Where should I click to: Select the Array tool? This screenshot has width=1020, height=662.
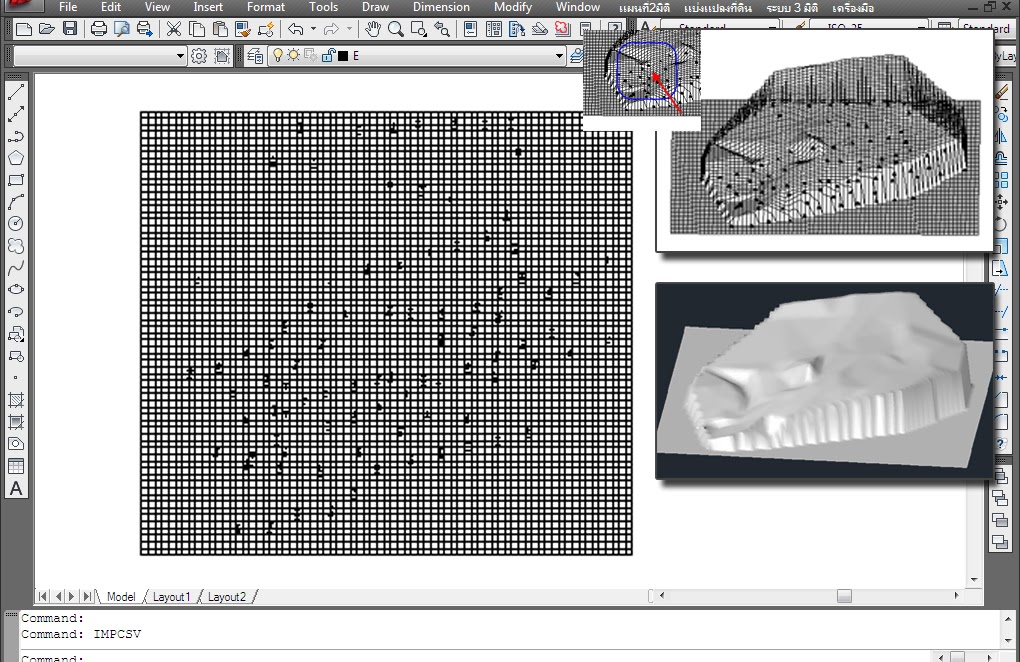pos(1002,180)
